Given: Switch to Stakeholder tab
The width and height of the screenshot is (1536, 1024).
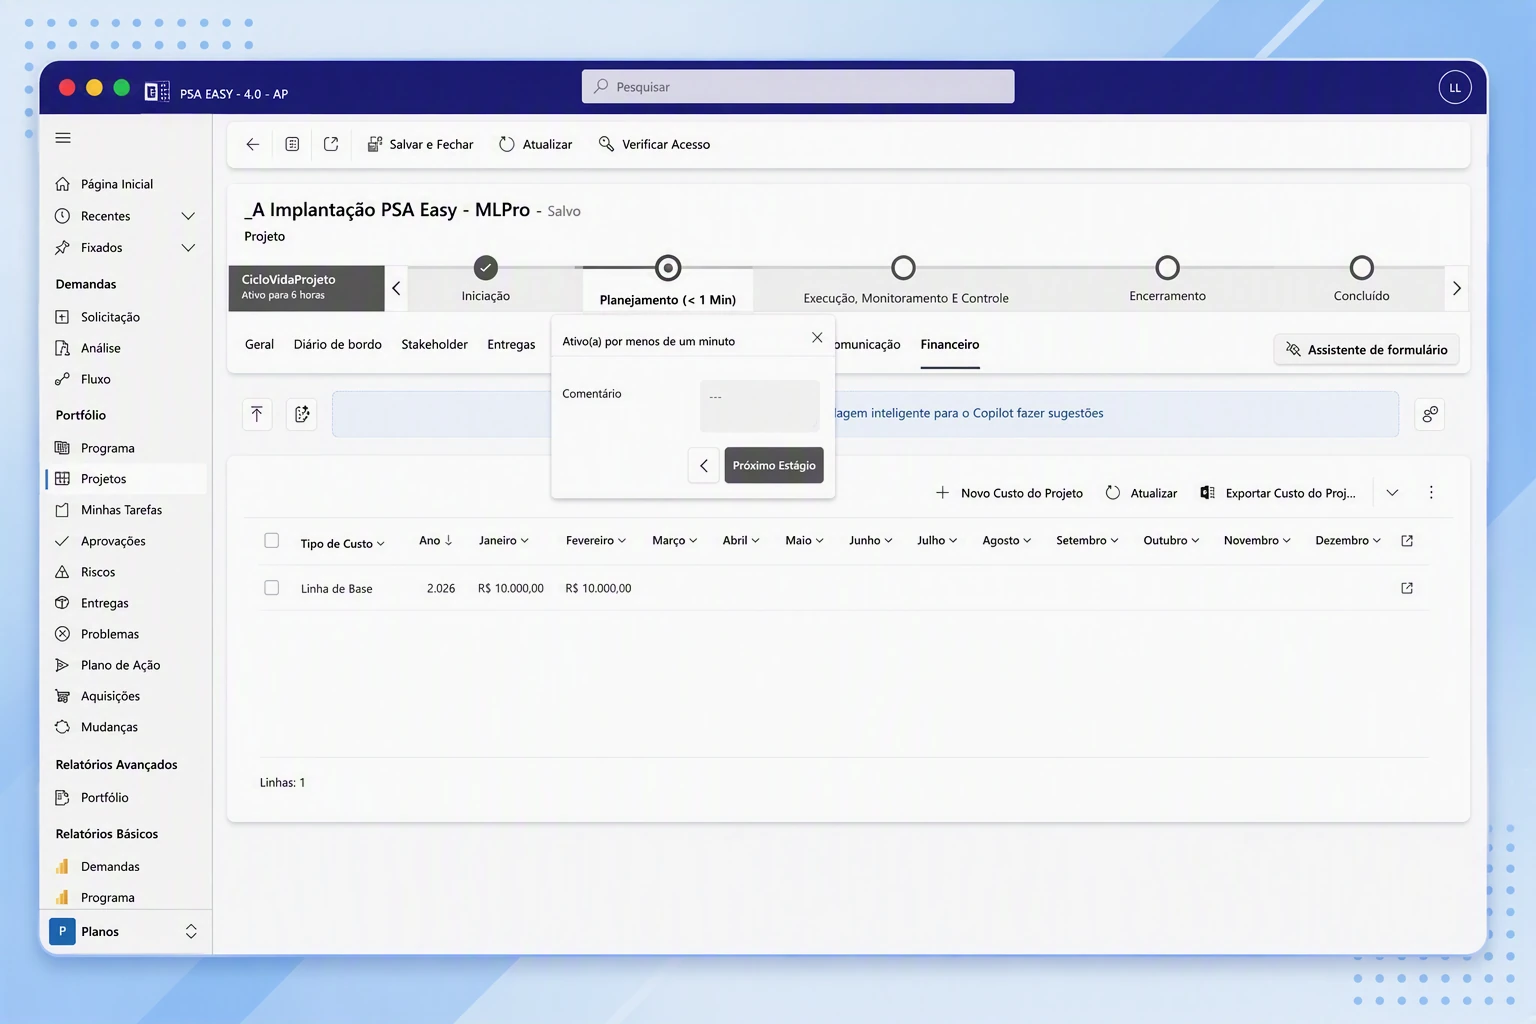Looking at the screenshot, I should point(434,344).
